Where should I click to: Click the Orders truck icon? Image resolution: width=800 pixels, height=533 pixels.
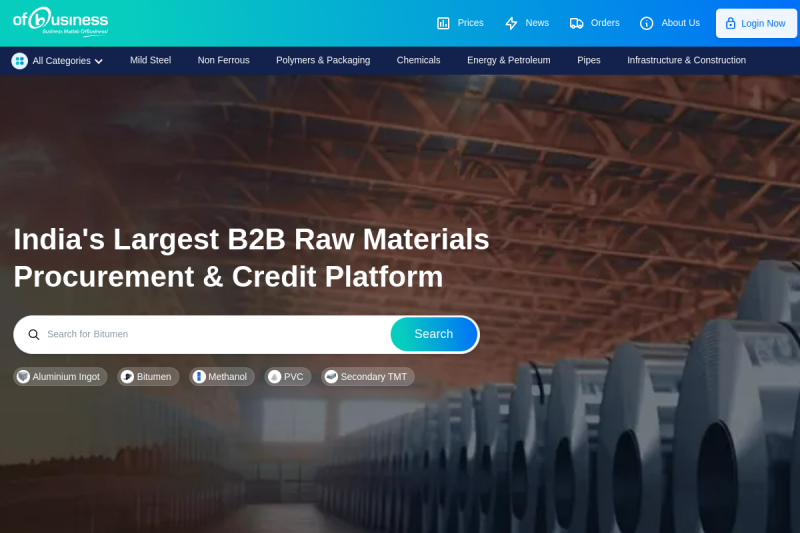tap(576, 23)
